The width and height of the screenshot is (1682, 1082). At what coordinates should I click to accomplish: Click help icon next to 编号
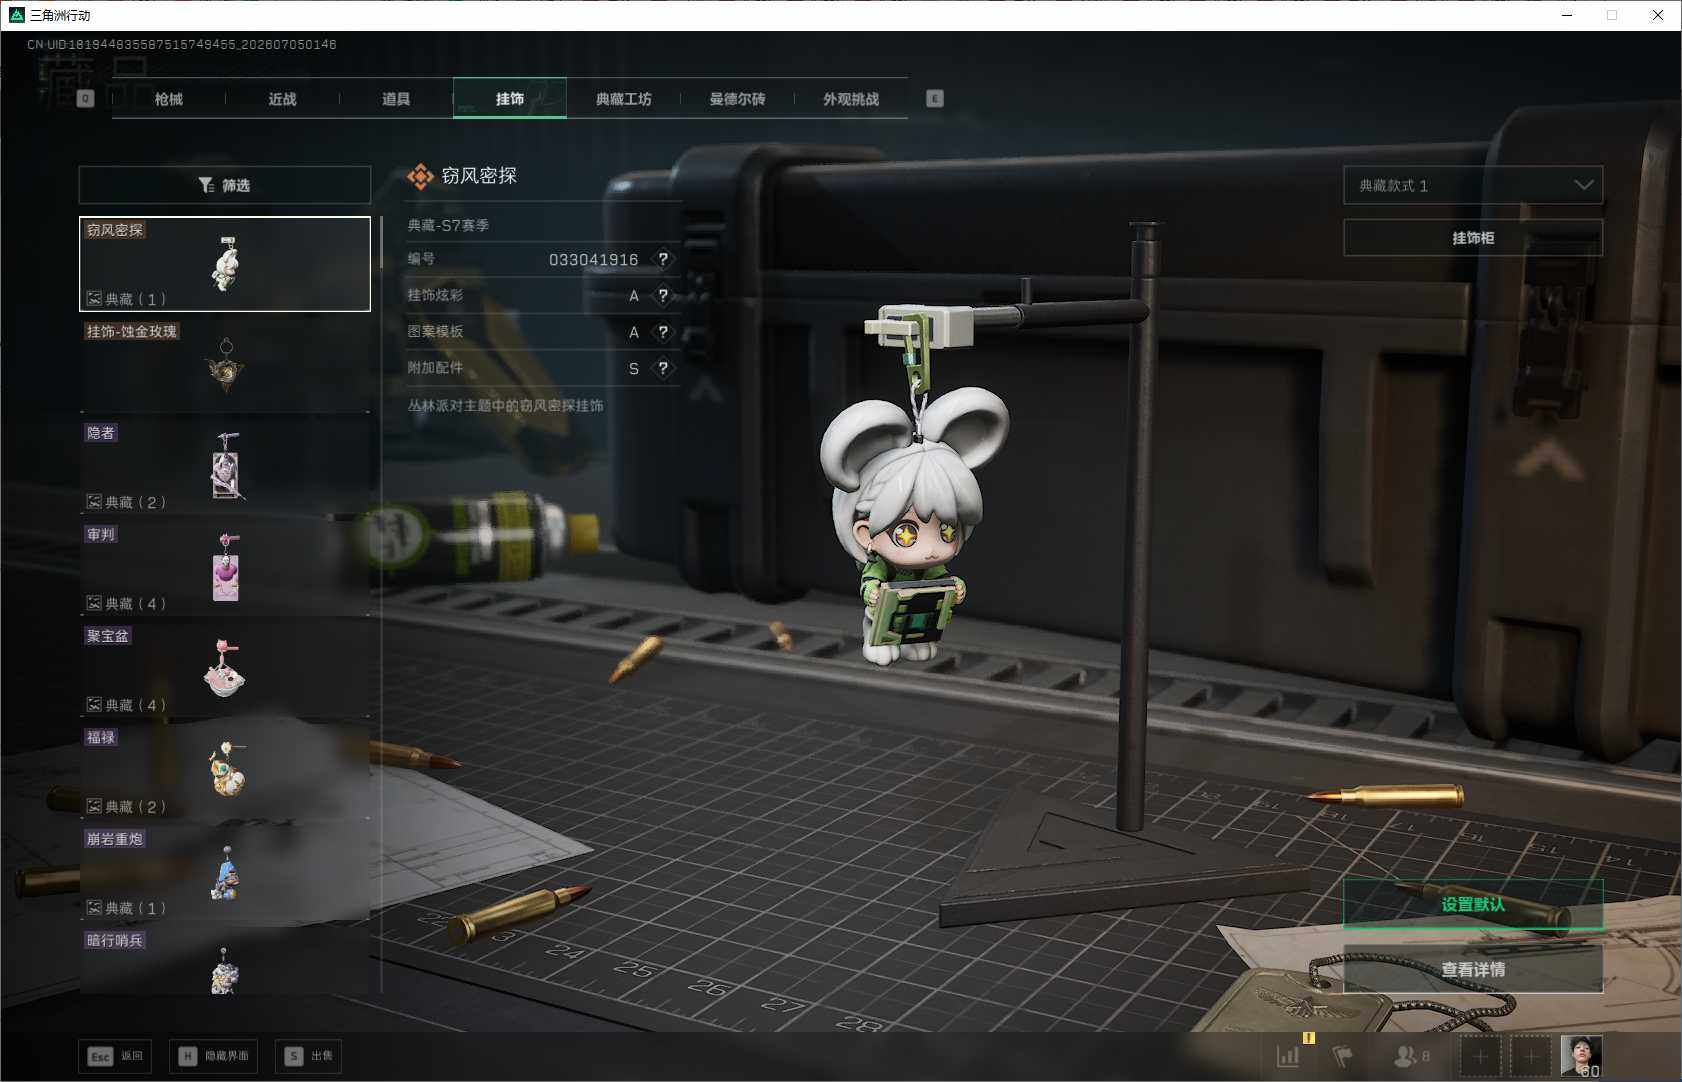pyautogui.click(x=663, y=259)
